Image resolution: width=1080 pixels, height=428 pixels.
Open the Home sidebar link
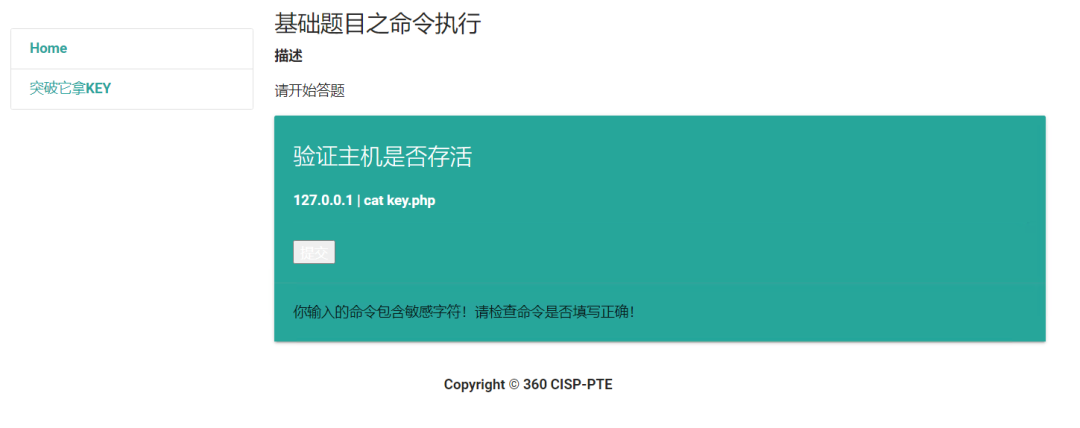132,48
